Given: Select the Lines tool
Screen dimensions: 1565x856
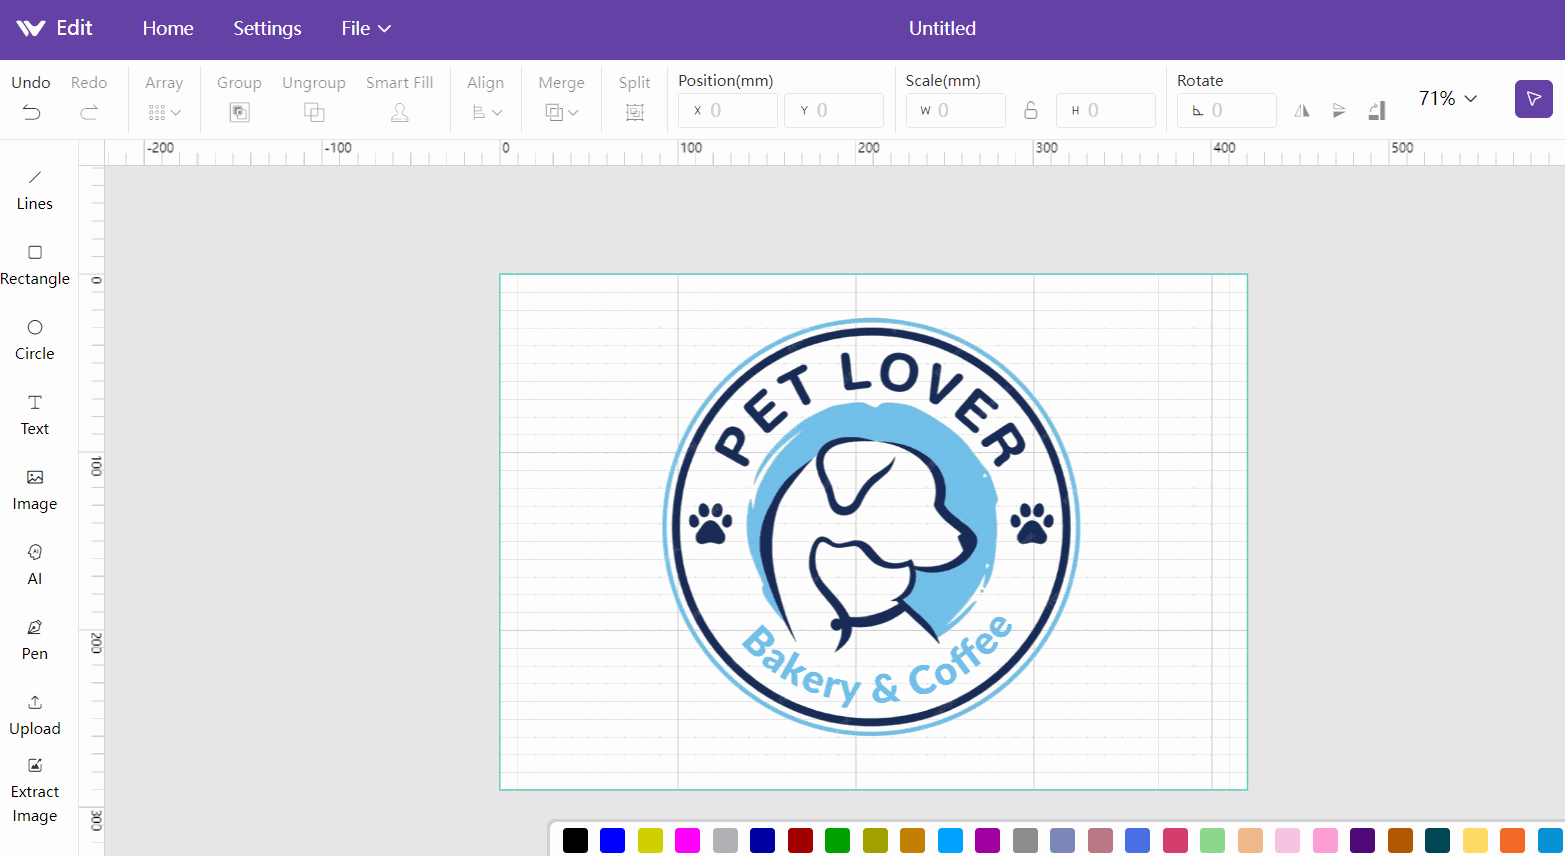Looking at the screenshot, I should [x=34, y=190].
